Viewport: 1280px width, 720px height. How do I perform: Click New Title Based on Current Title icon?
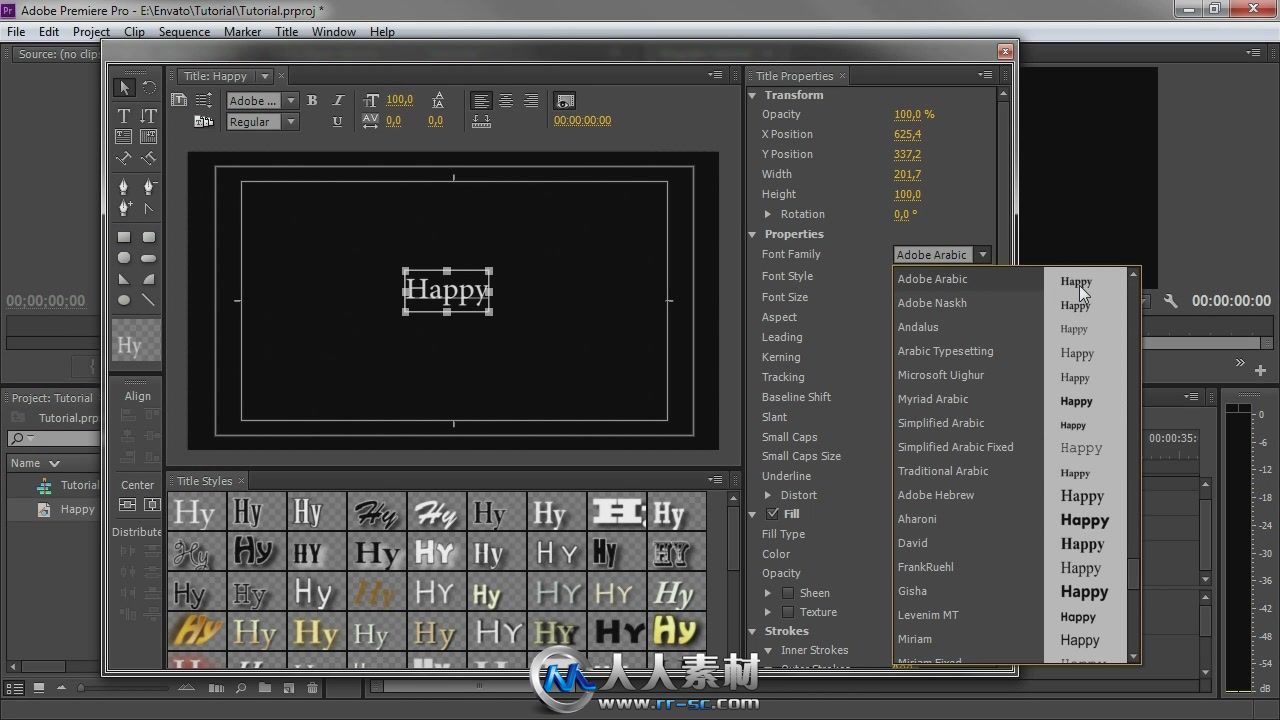[179, 100]
